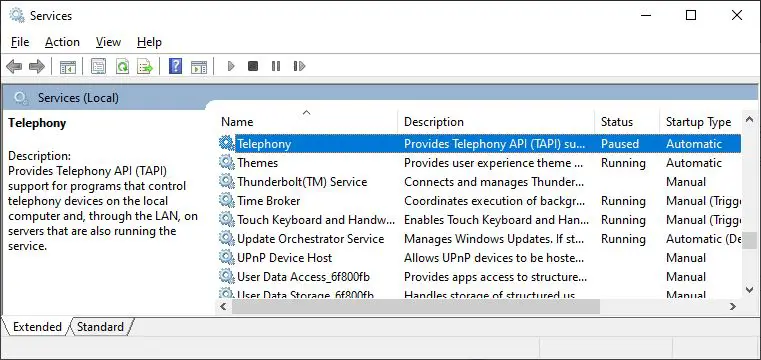Sort by the Startup Type column header
The height and width of the screenshot is (360, 761).
tap(699, 122)
